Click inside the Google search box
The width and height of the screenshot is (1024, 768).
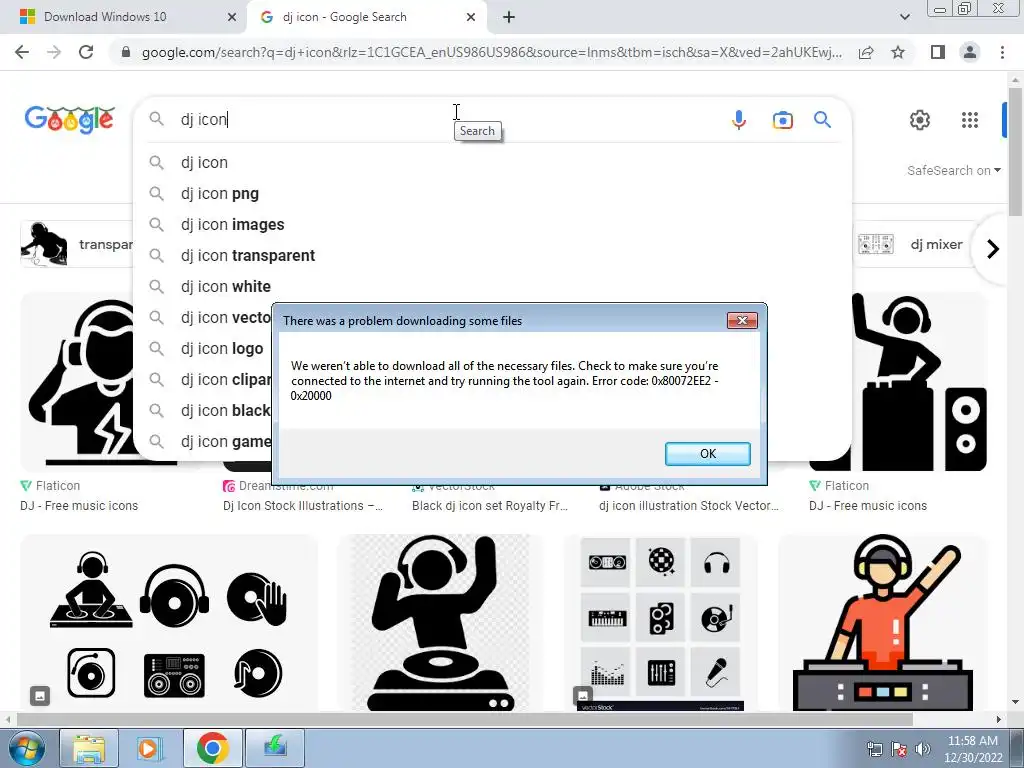coord(451,120)
